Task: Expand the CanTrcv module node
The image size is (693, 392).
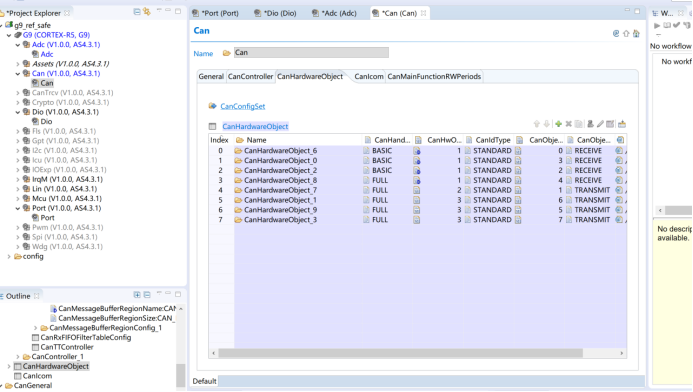Action: click(x=18, y=93)
